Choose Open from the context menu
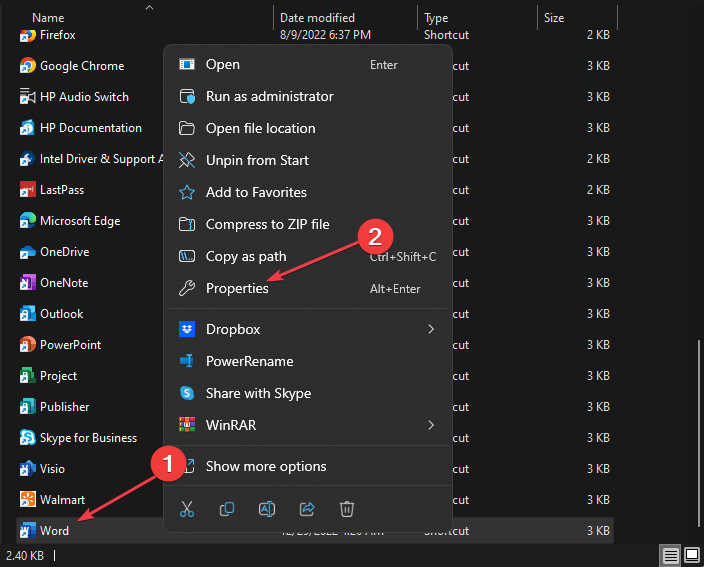The height and width of the screenshot is (567, 704). 308,65
